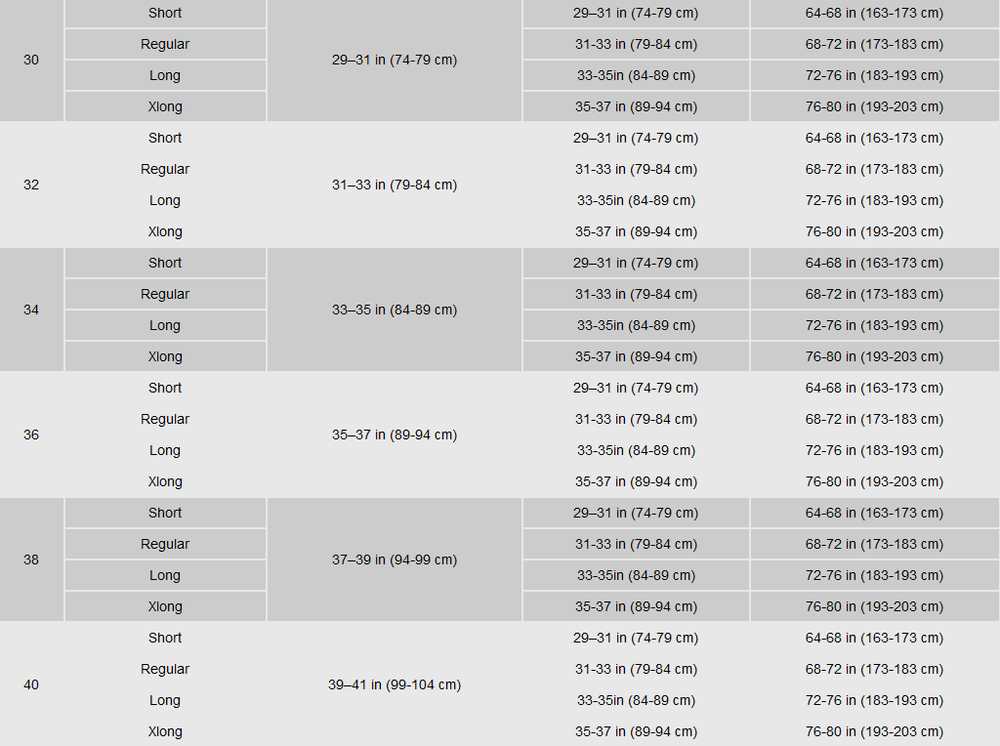Image resolution: width=1000 pixels, height=746 pixels.
Task: Click the size 40 row header cell
Action: [31, 685]
